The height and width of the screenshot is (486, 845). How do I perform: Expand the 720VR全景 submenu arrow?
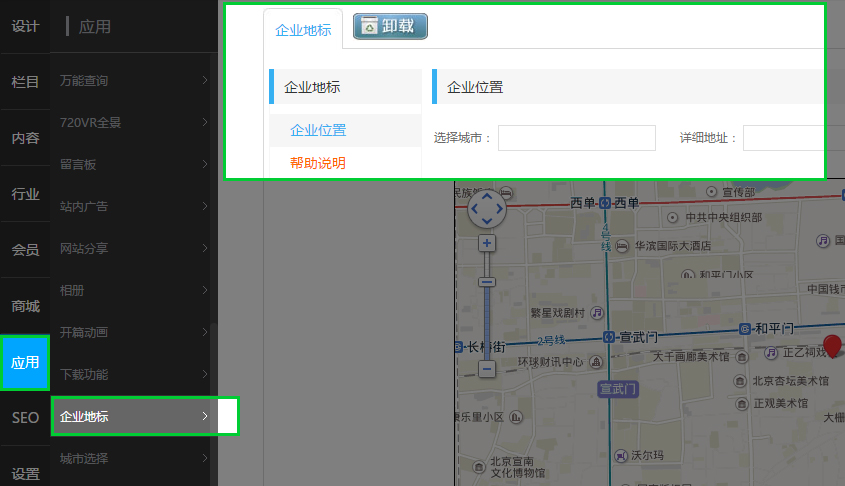(x=204, y=122)
